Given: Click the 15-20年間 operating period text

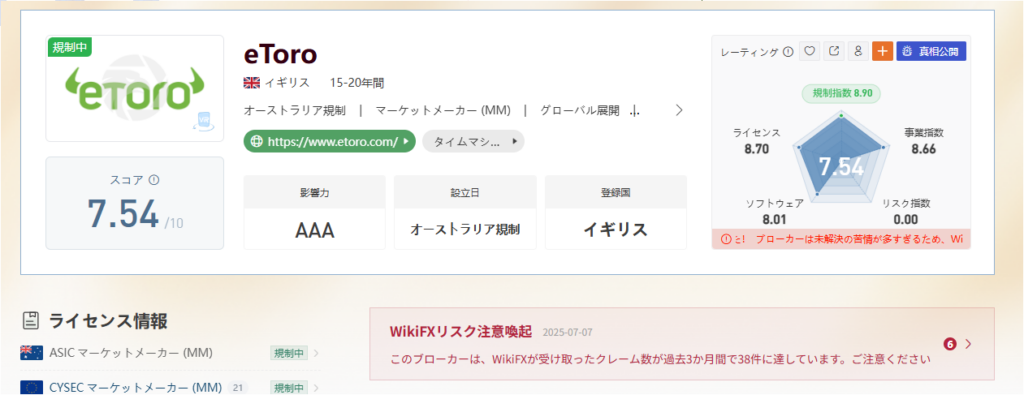Looking at the screenshot, I should [x=357, y=83].
